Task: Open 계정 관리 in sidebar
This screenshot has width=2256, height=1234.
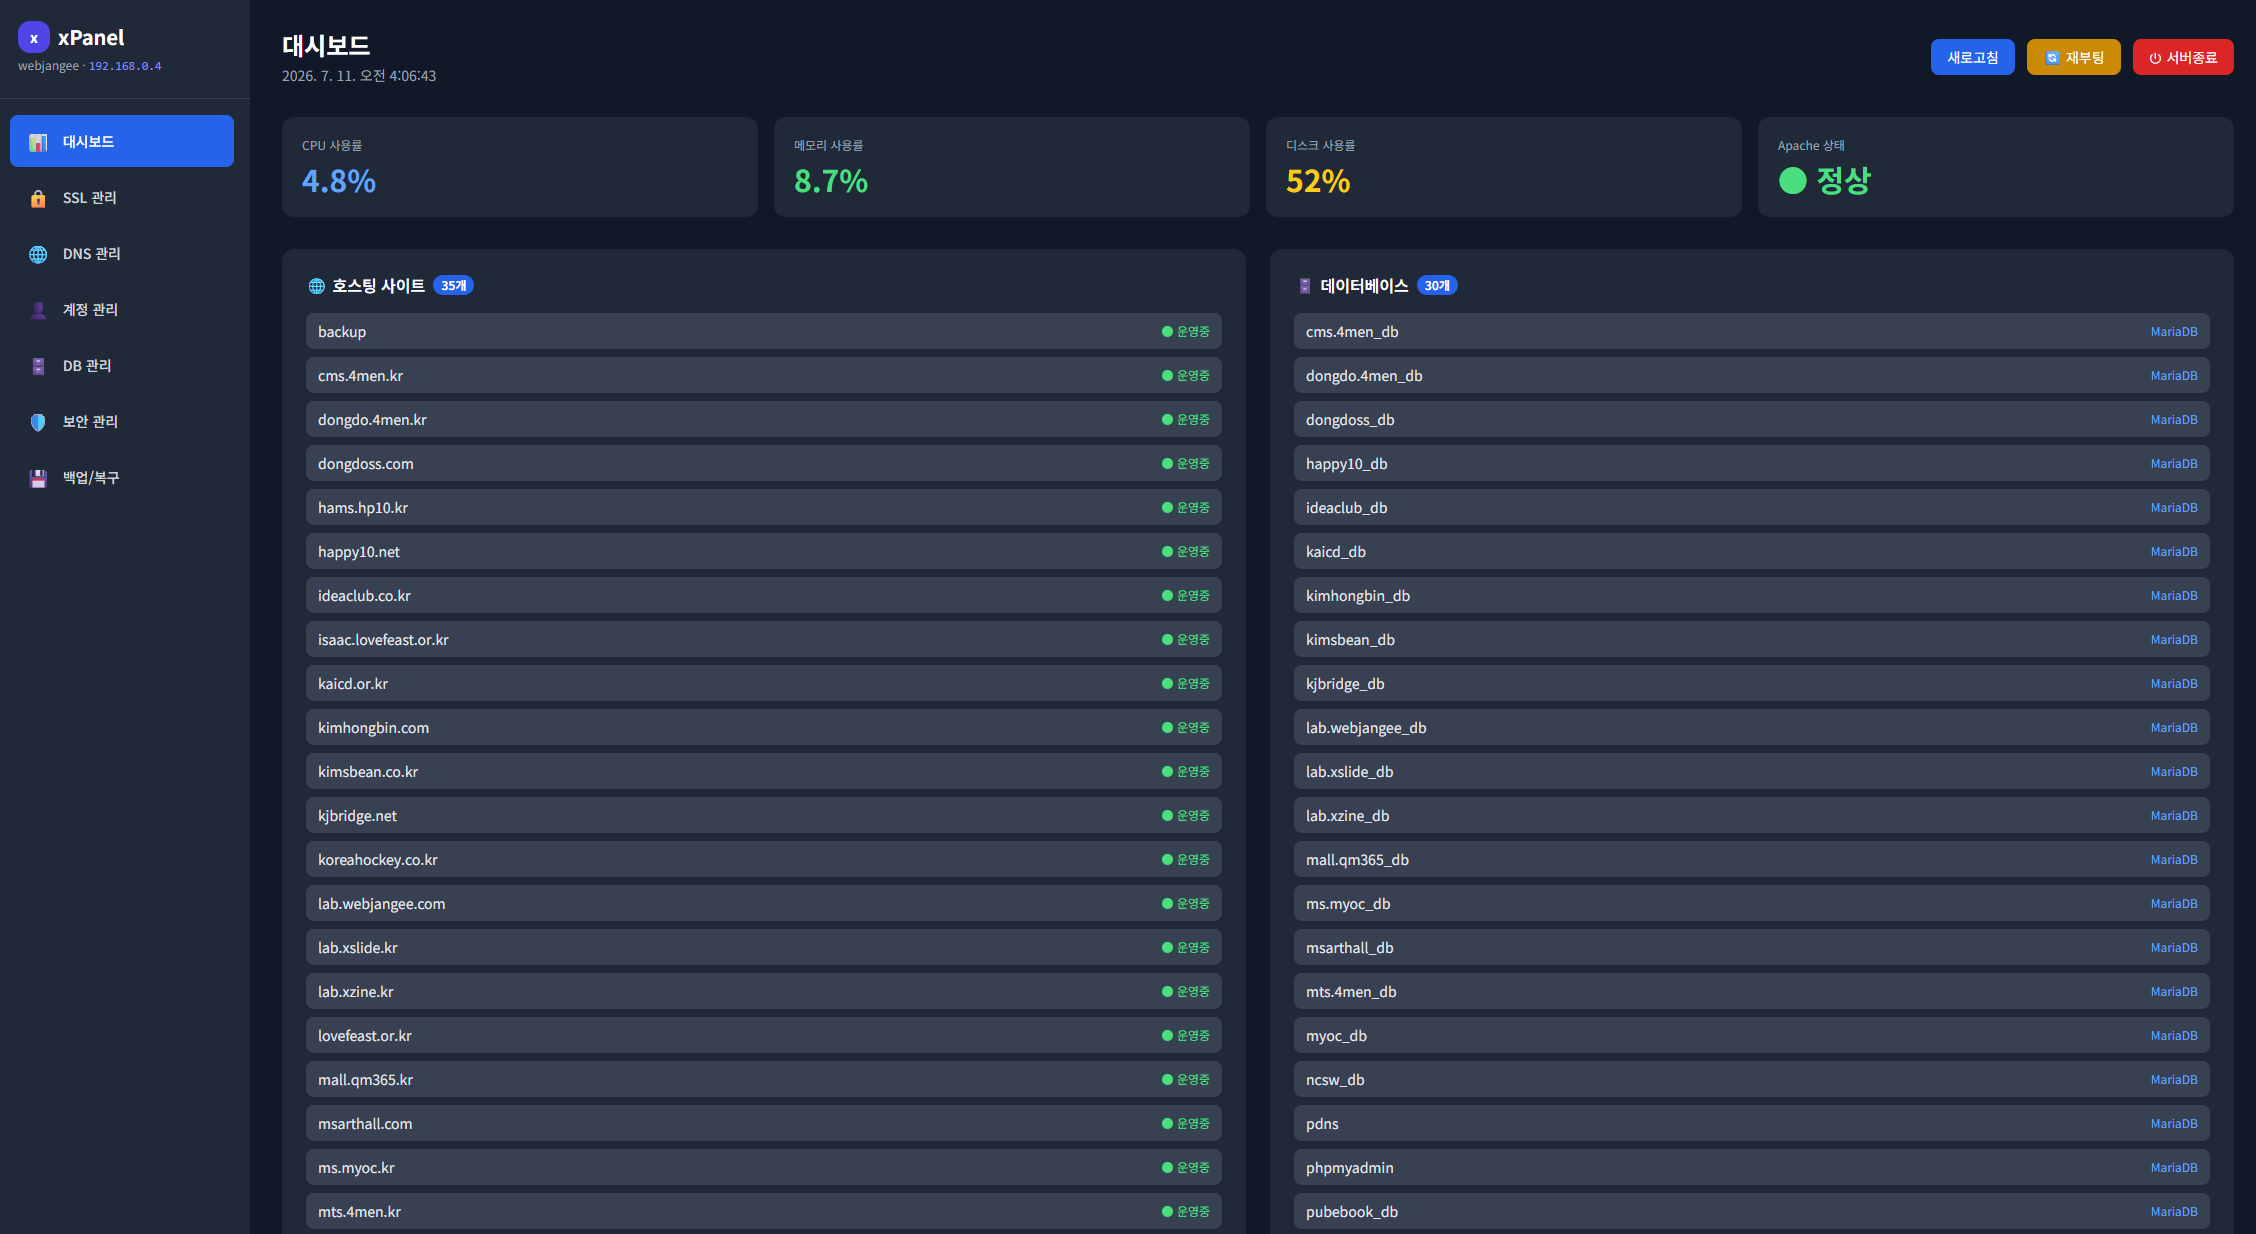Action: pos(122,309)
